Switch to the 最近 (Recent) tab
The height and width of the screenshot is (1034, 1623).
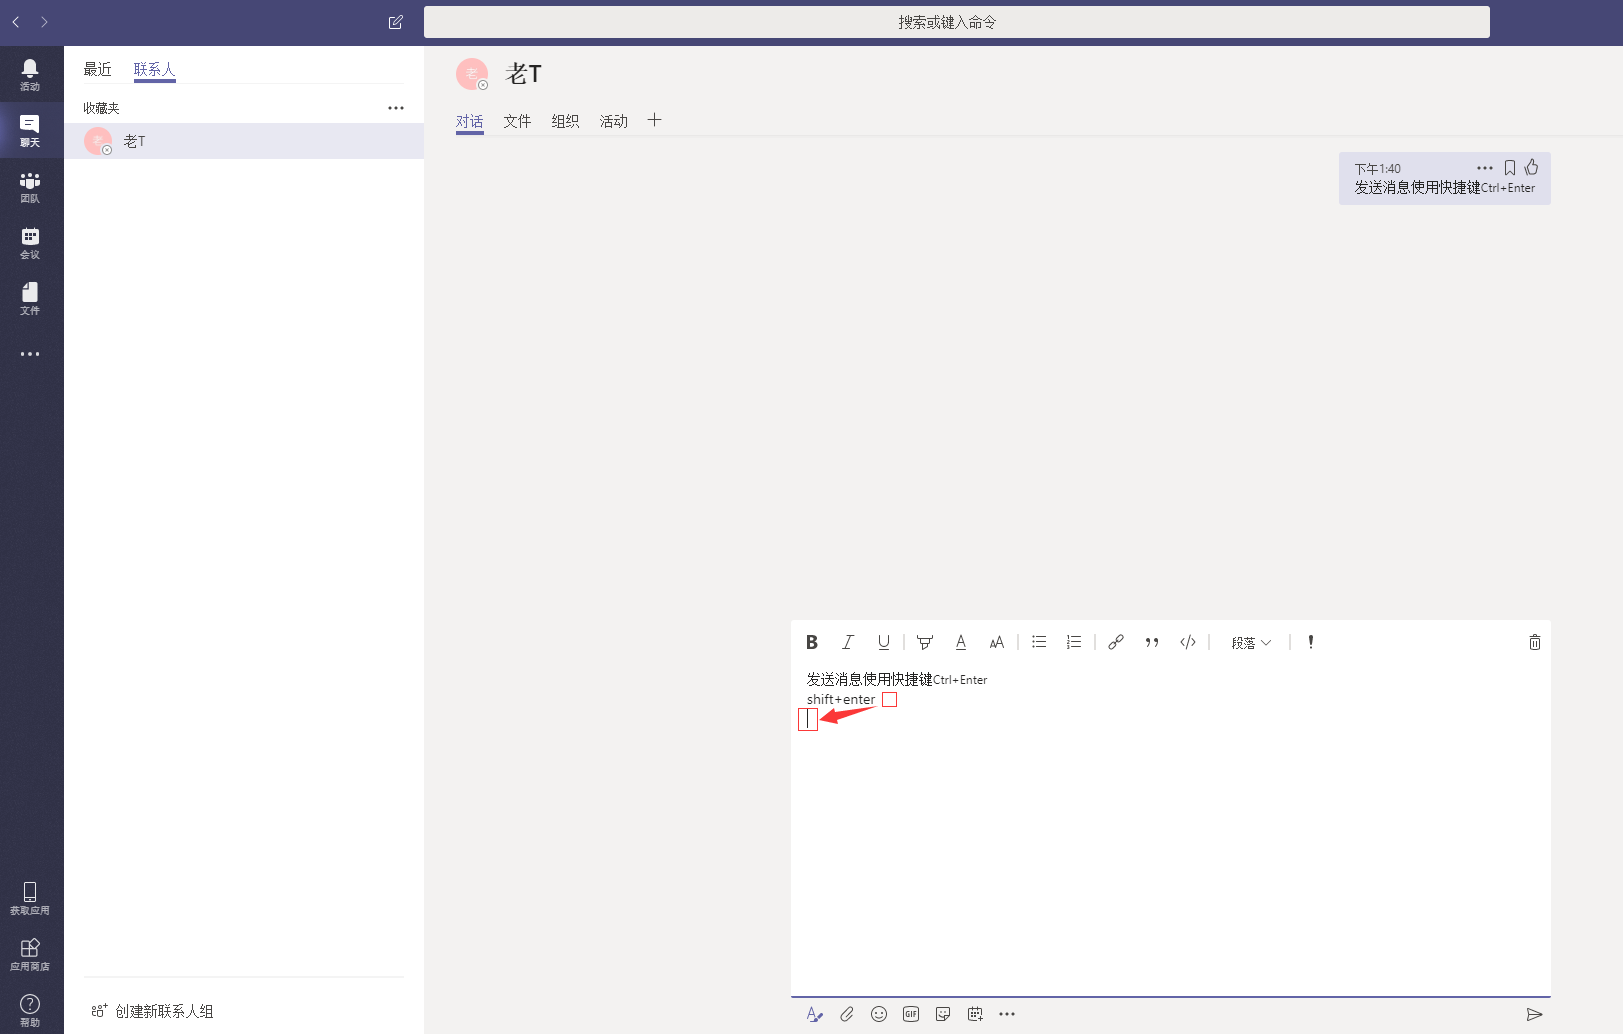point(97,69)
